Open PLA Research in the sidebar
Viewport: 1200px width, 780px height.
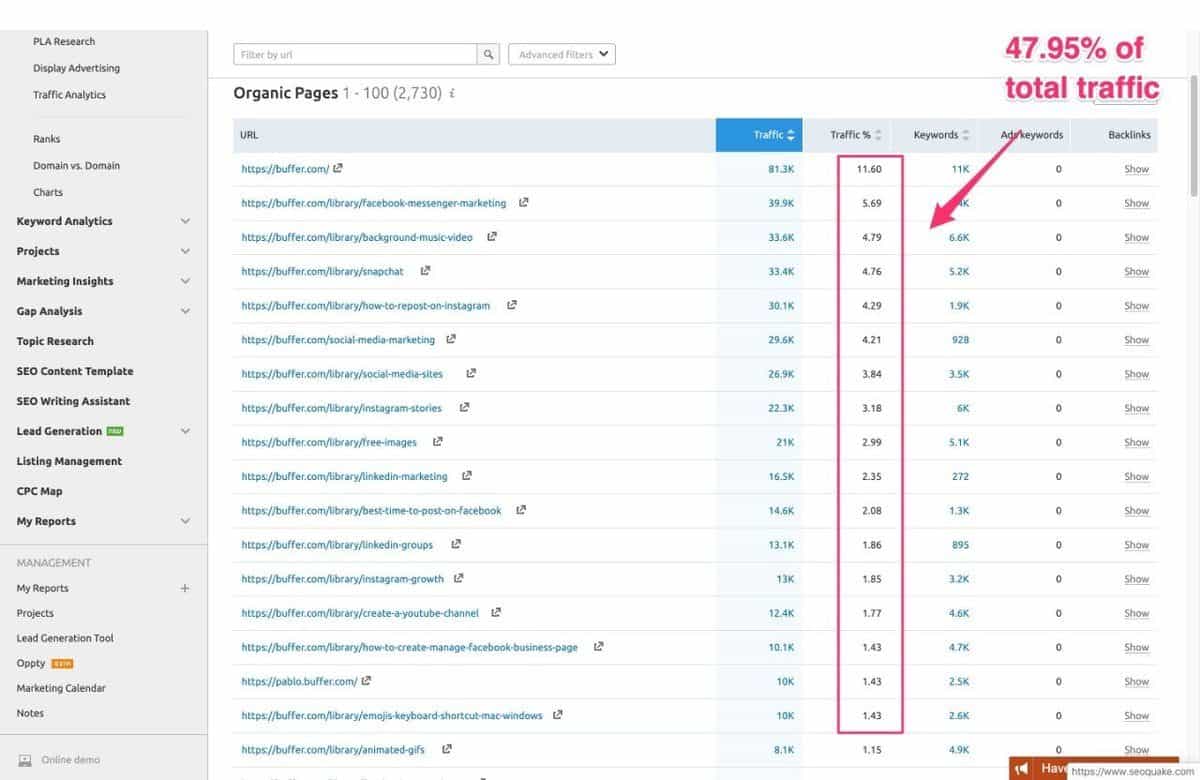(64, 42)
